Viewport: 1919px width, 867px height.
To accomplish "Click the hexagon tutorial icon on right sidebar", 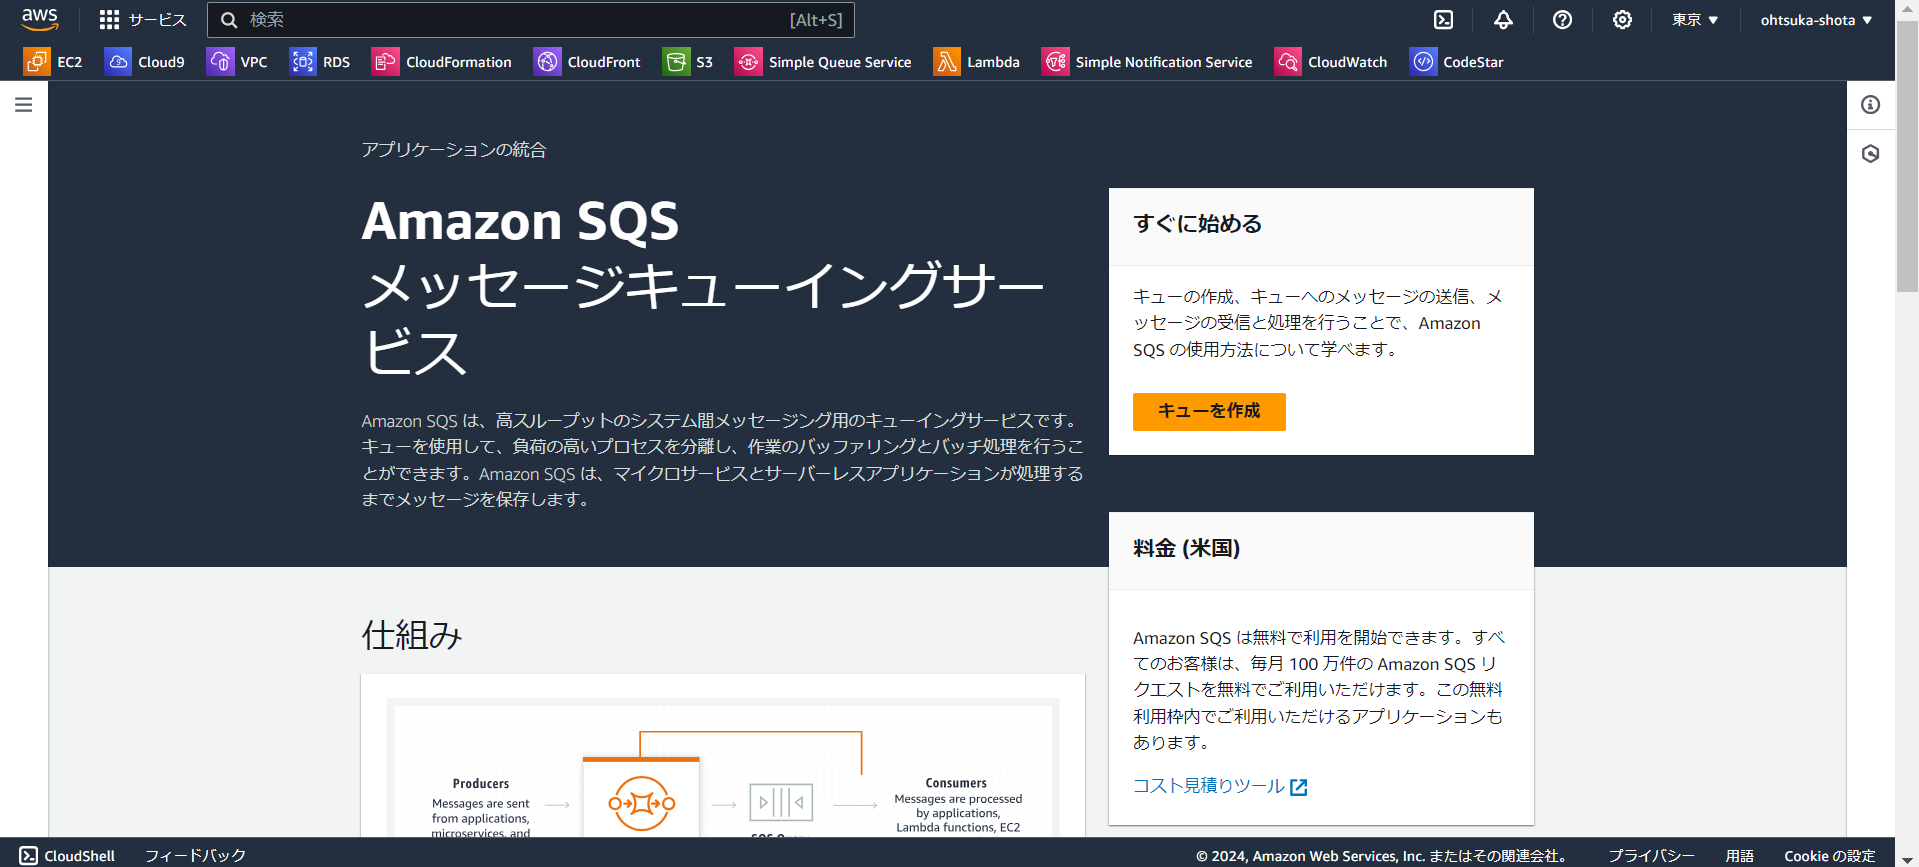I will coord(1871,154).
